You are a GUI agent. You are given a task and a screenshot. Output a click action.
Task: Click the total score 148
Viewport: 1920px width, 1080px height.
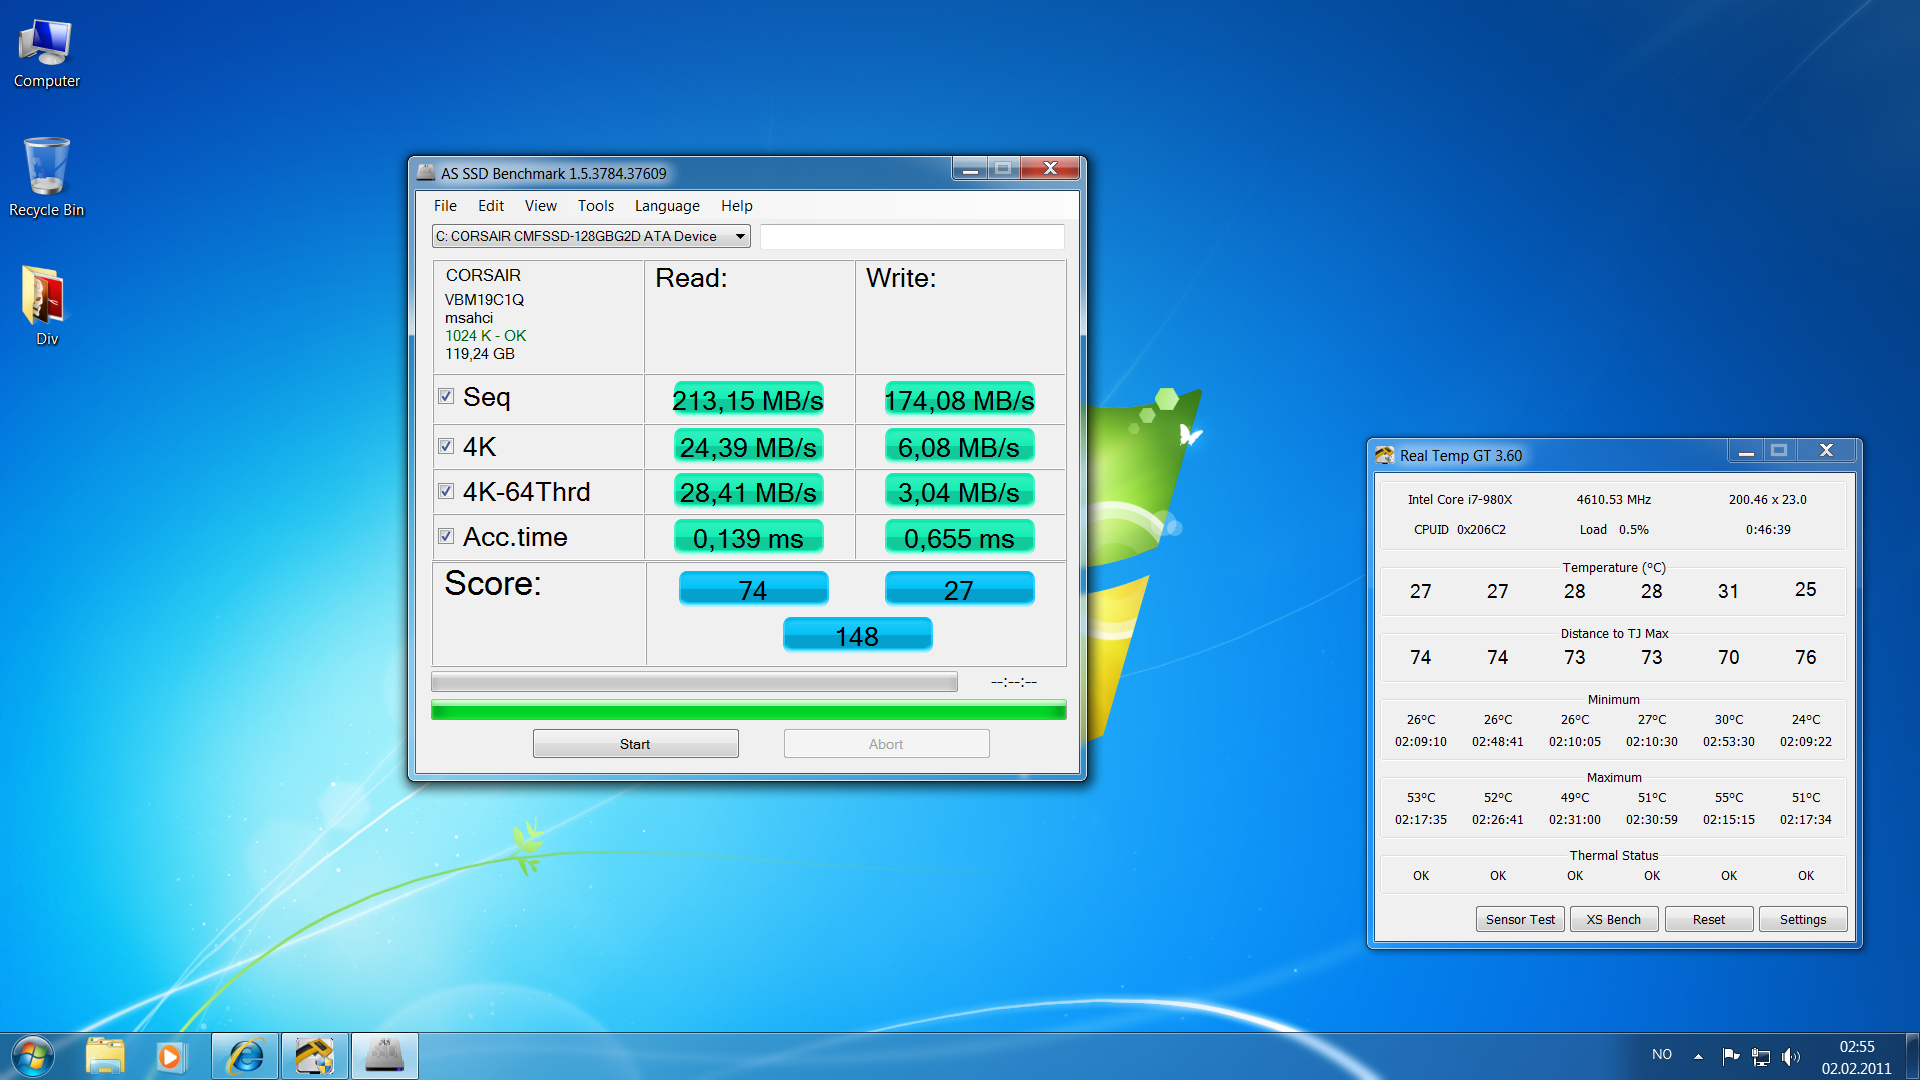click(x=857, y=635)
